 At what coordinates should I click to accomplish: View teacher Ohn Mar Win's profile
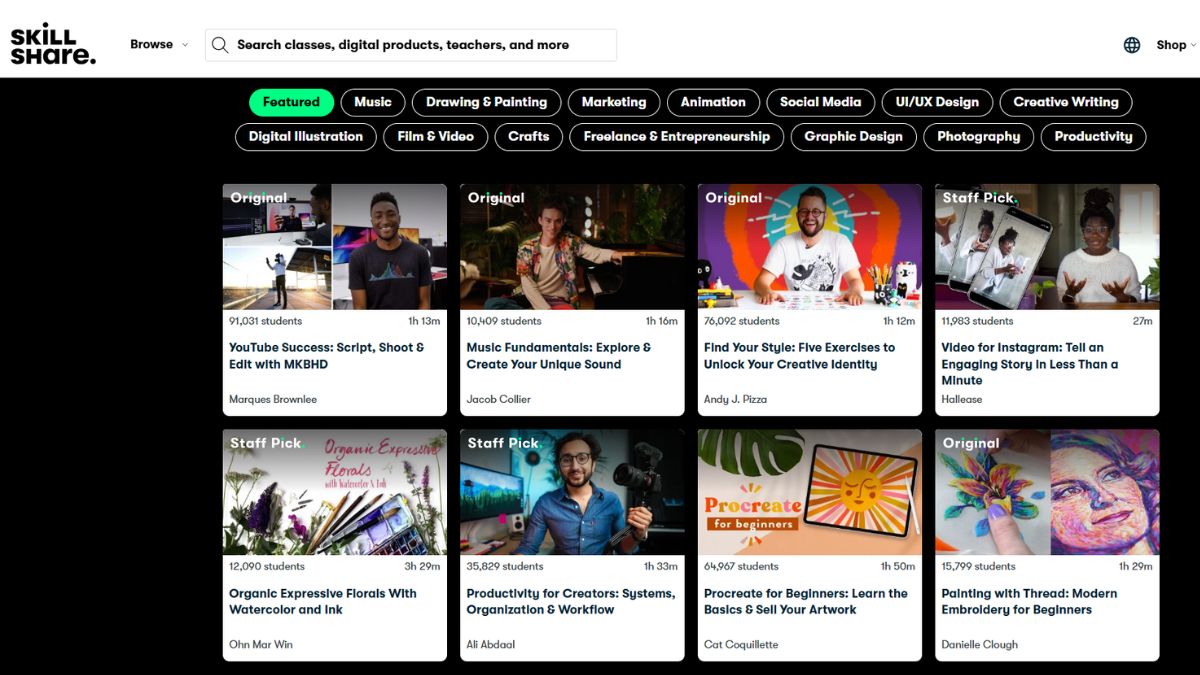[261, 645]
